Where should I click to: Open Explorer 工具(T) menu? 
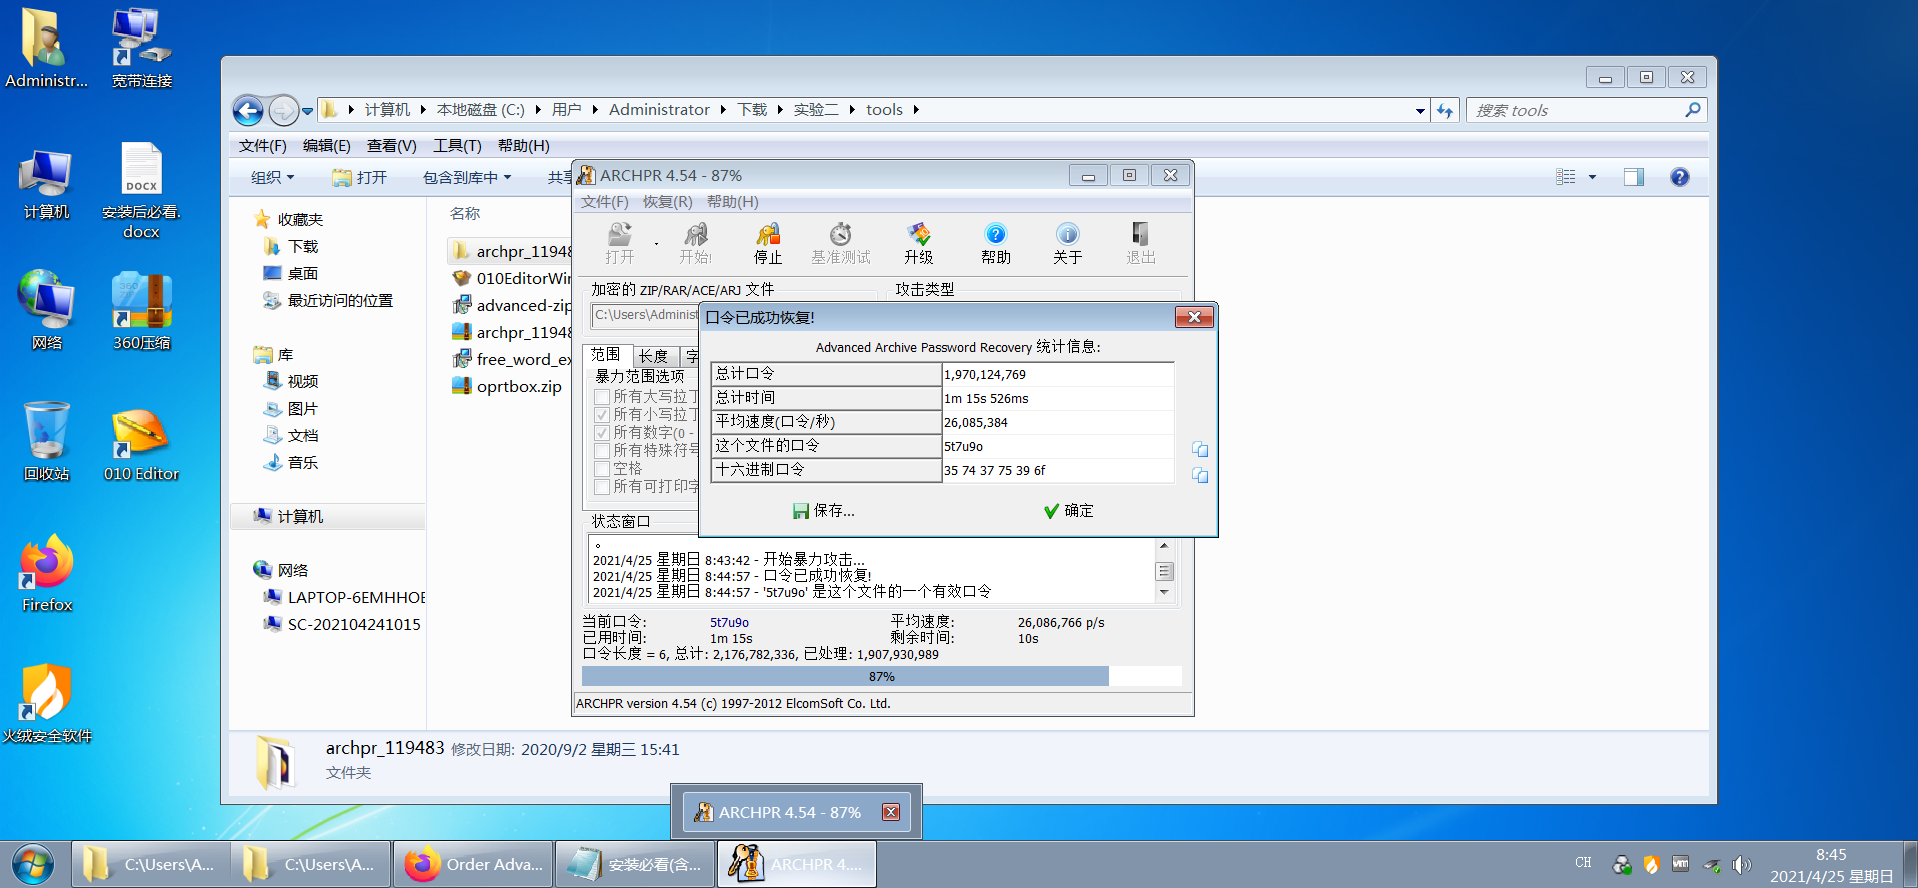pyautogui.click(x=457, y=146)
